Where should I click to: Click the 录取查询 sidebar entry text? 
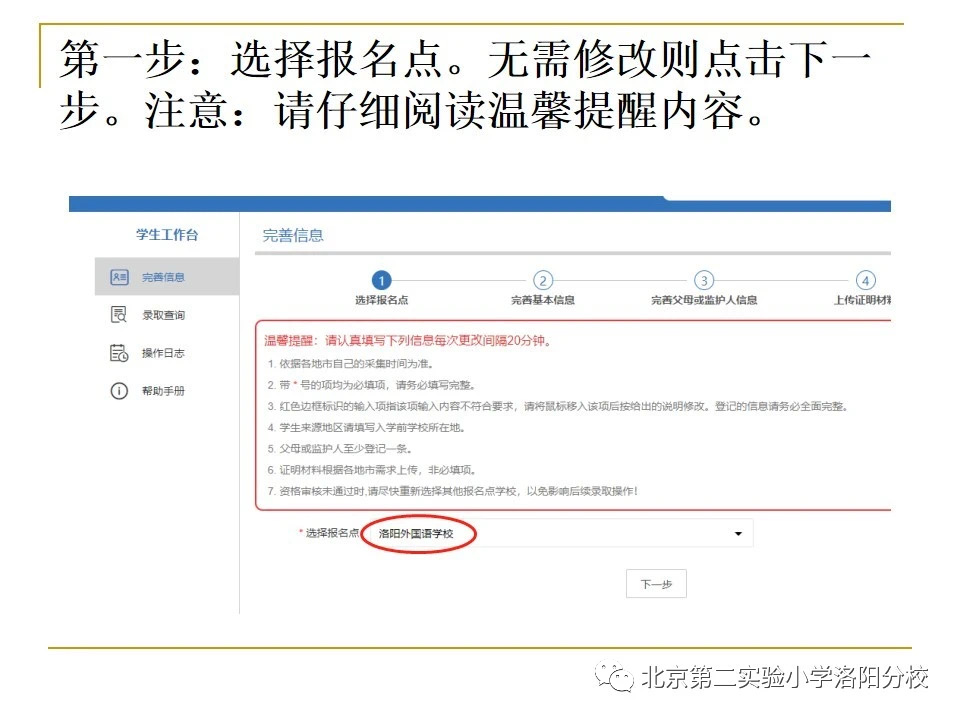163,315
